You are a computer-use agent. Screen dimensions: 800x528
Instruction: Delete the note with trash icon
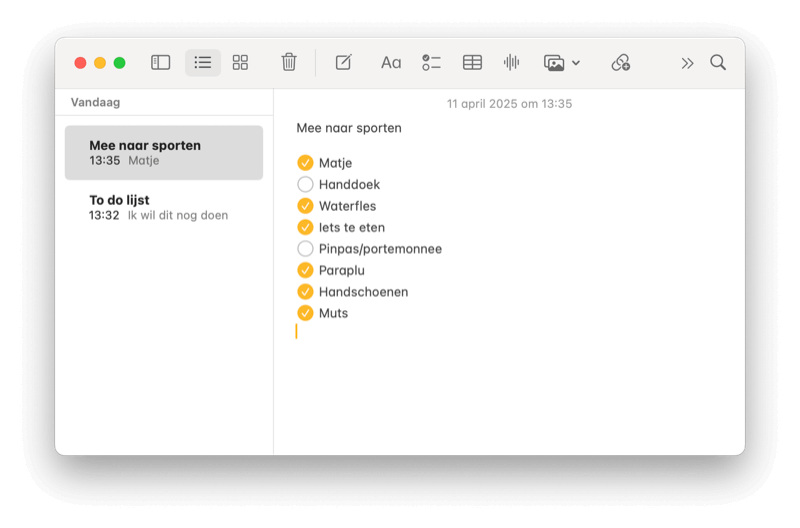[289, 62]
